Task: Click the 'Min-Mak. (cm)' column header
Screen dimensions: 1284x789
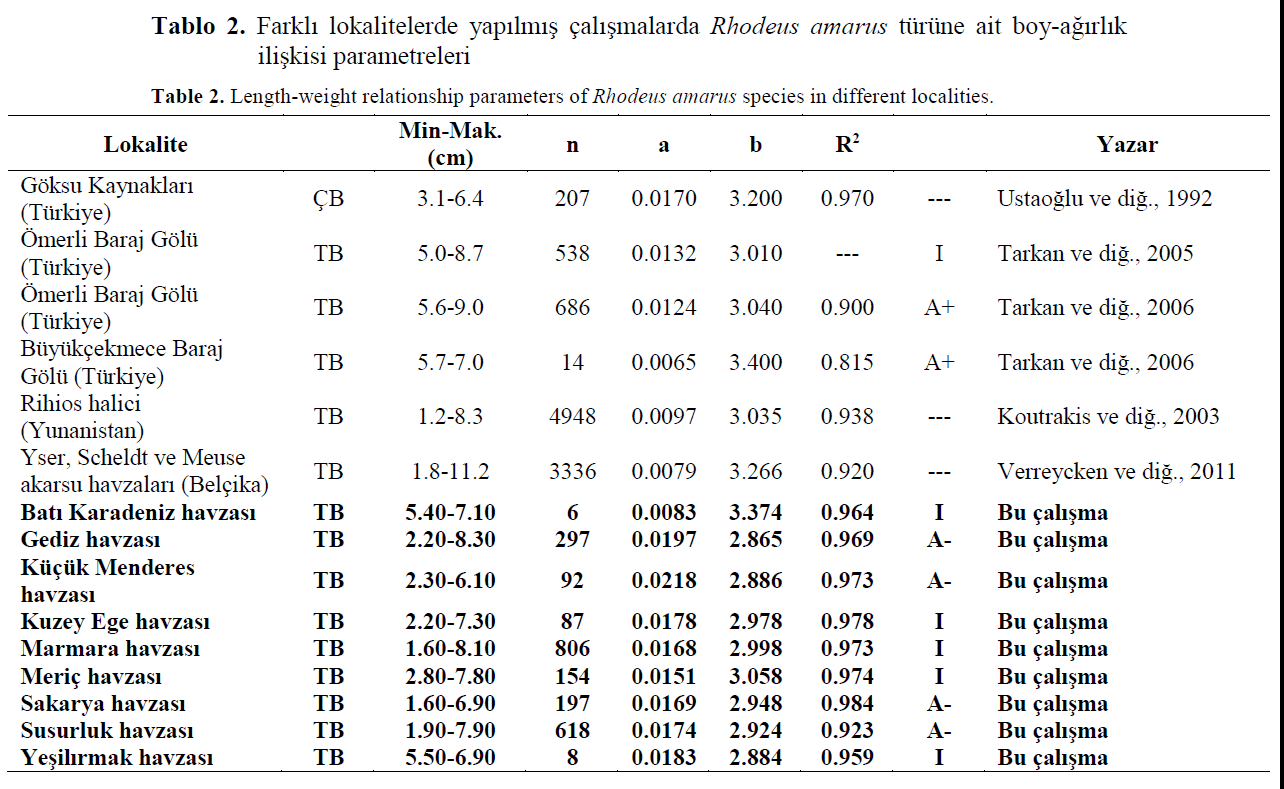Action: pyautogui.click(x=450, y=144)
